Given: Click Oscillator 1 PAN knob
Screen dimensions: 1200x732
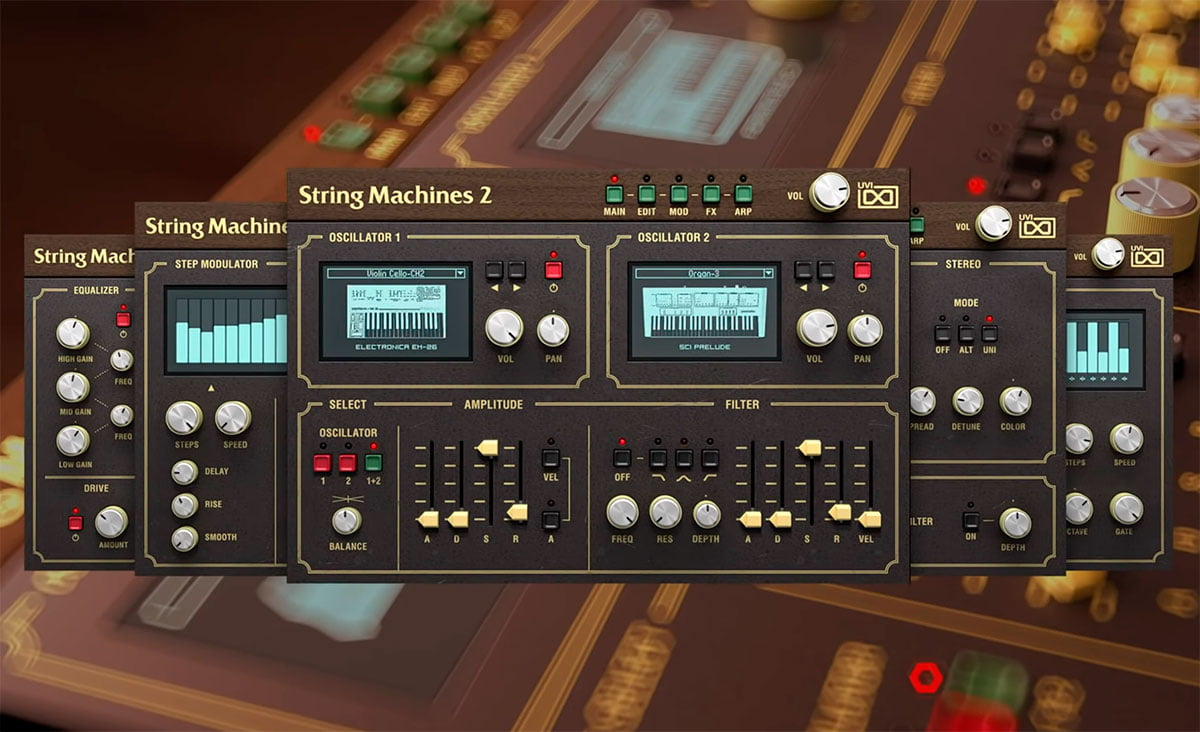Looking at the screenshot, I should click(x=553, y=330).
